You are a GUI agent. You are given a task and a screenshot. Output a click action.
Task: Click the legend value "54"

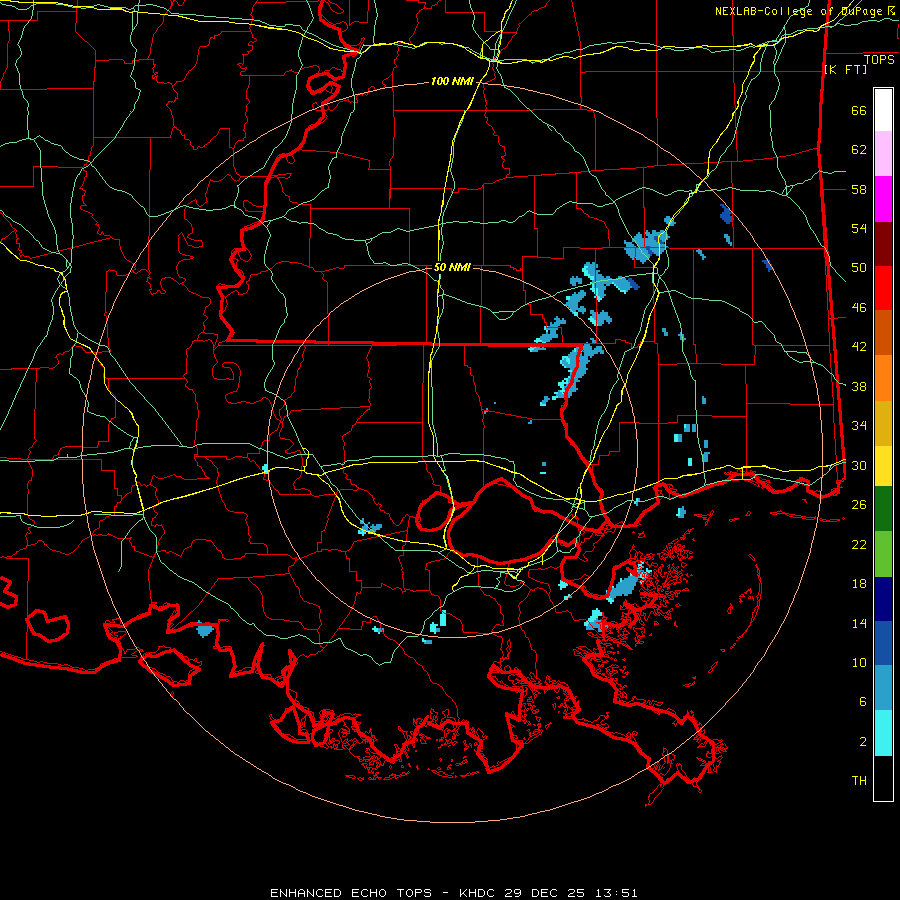coord(859,228)
